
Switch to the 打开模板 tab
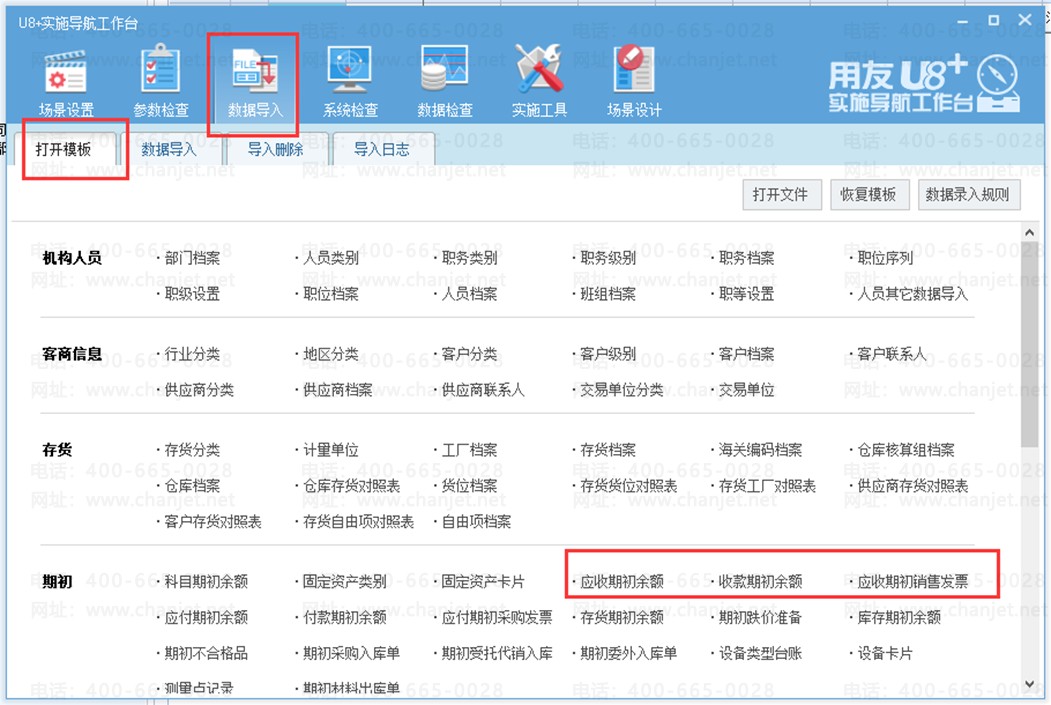click(64, 149)
